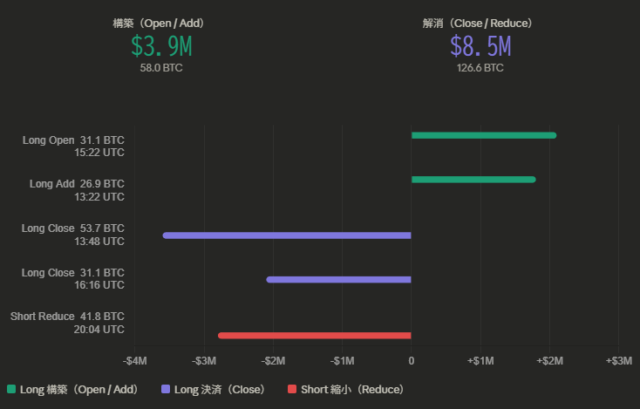
Task: Click the $8.5M close/reduce total
Action: point(480,46)
